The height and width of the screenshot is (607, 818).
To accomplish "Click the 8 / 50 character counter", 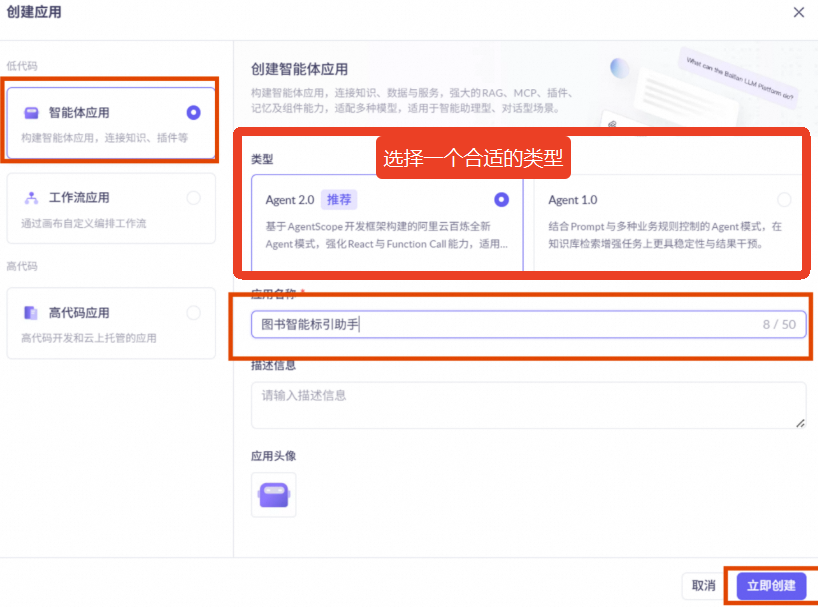I will point(779,324).
